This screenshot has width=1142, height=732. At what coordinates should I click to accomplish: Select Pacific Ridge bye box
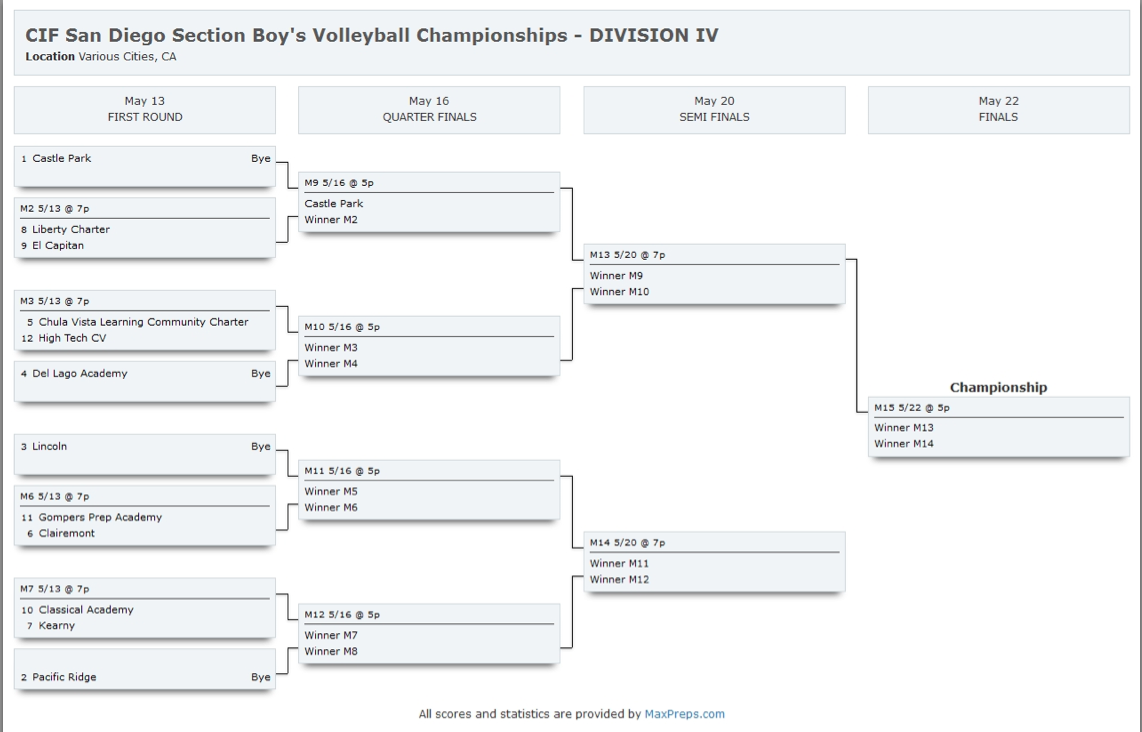tap(145, 669)
